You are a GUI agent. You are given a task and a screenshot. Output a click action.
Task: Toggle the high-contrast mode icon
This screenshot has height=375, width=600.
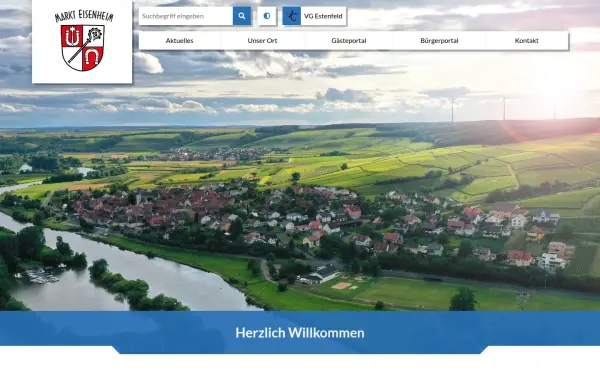pyautogui.click(x=267, y=16)
